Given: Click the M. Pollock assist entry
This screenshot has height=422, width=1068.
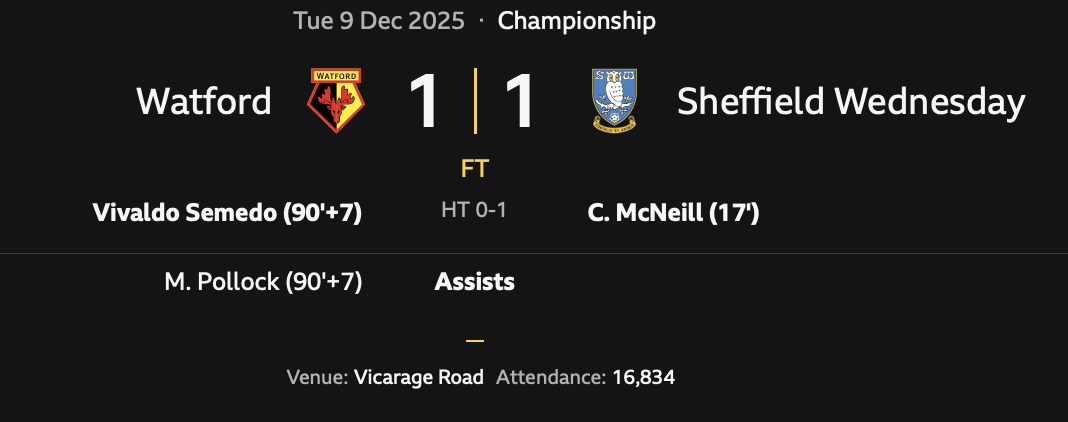Looking at the screenshot, I should pos(263,282).
